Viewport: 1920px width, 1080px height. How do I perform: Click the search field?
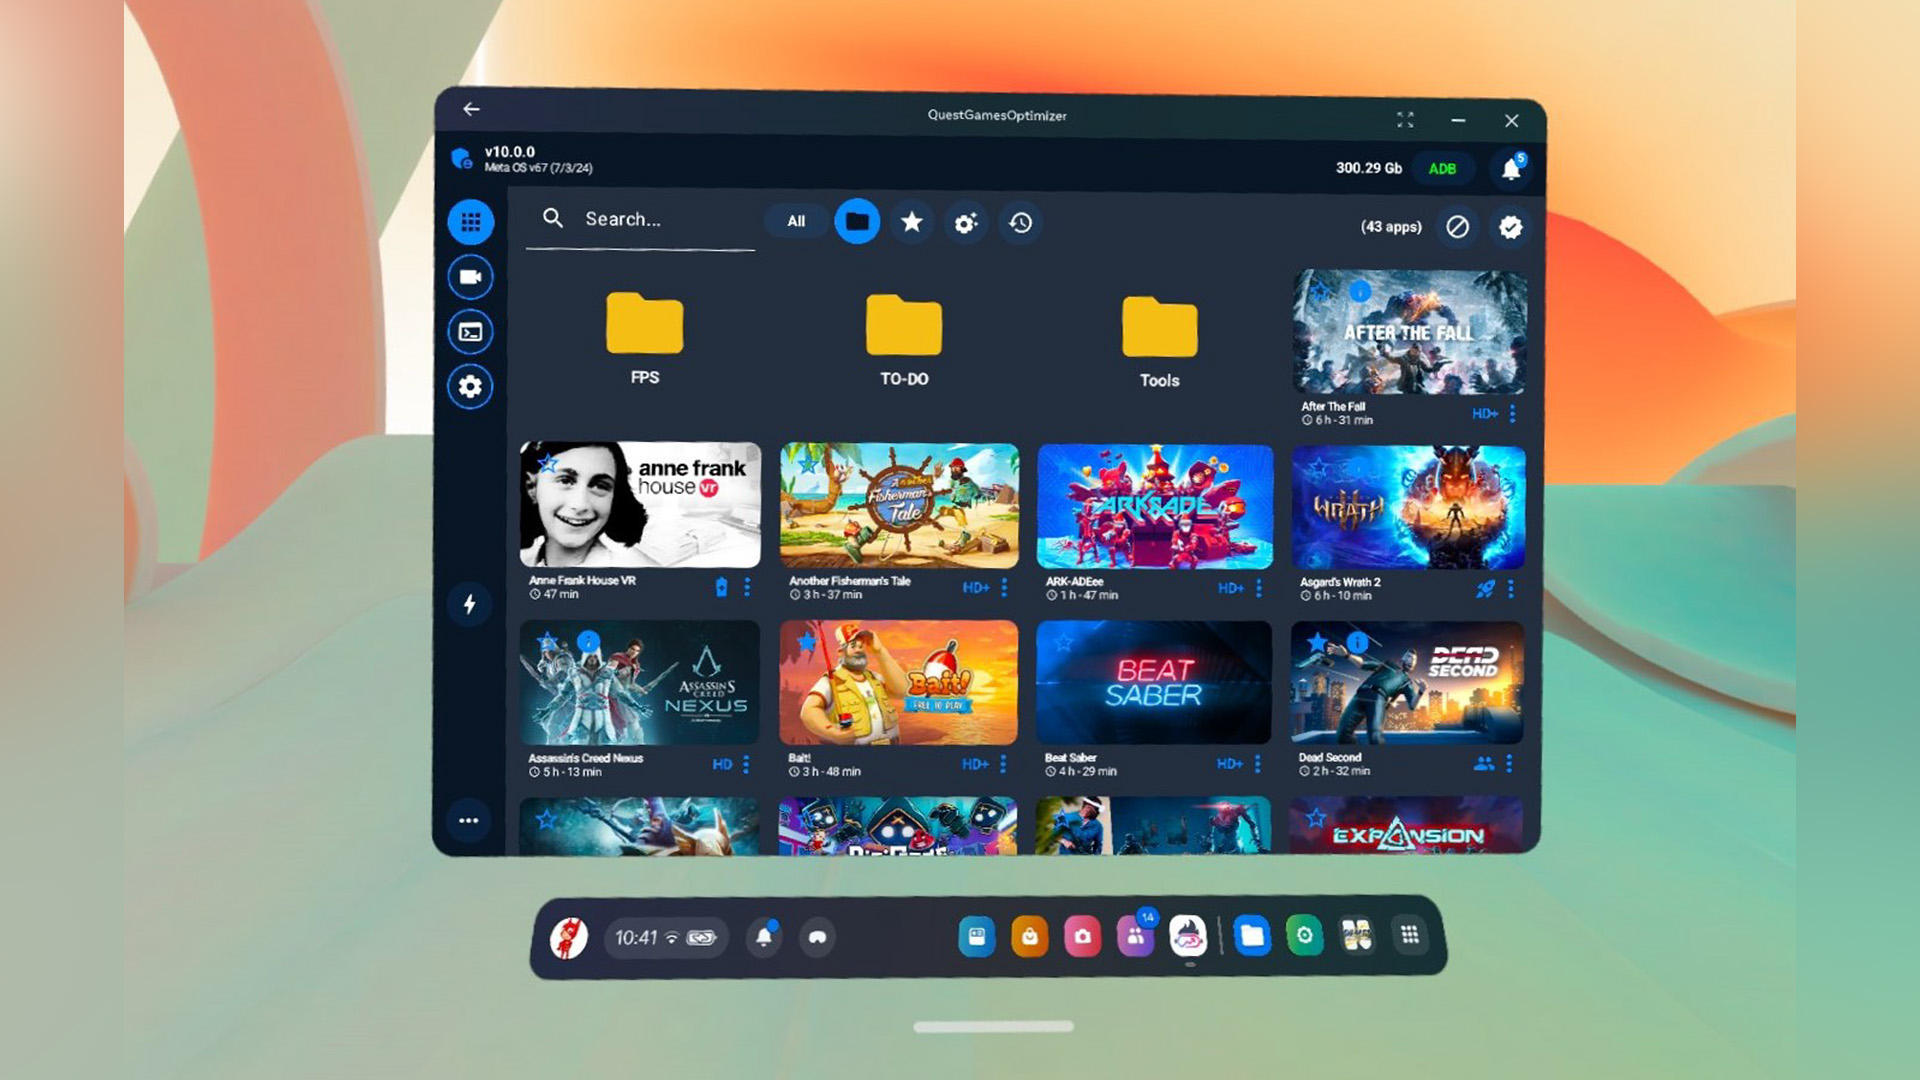point(640,219)
